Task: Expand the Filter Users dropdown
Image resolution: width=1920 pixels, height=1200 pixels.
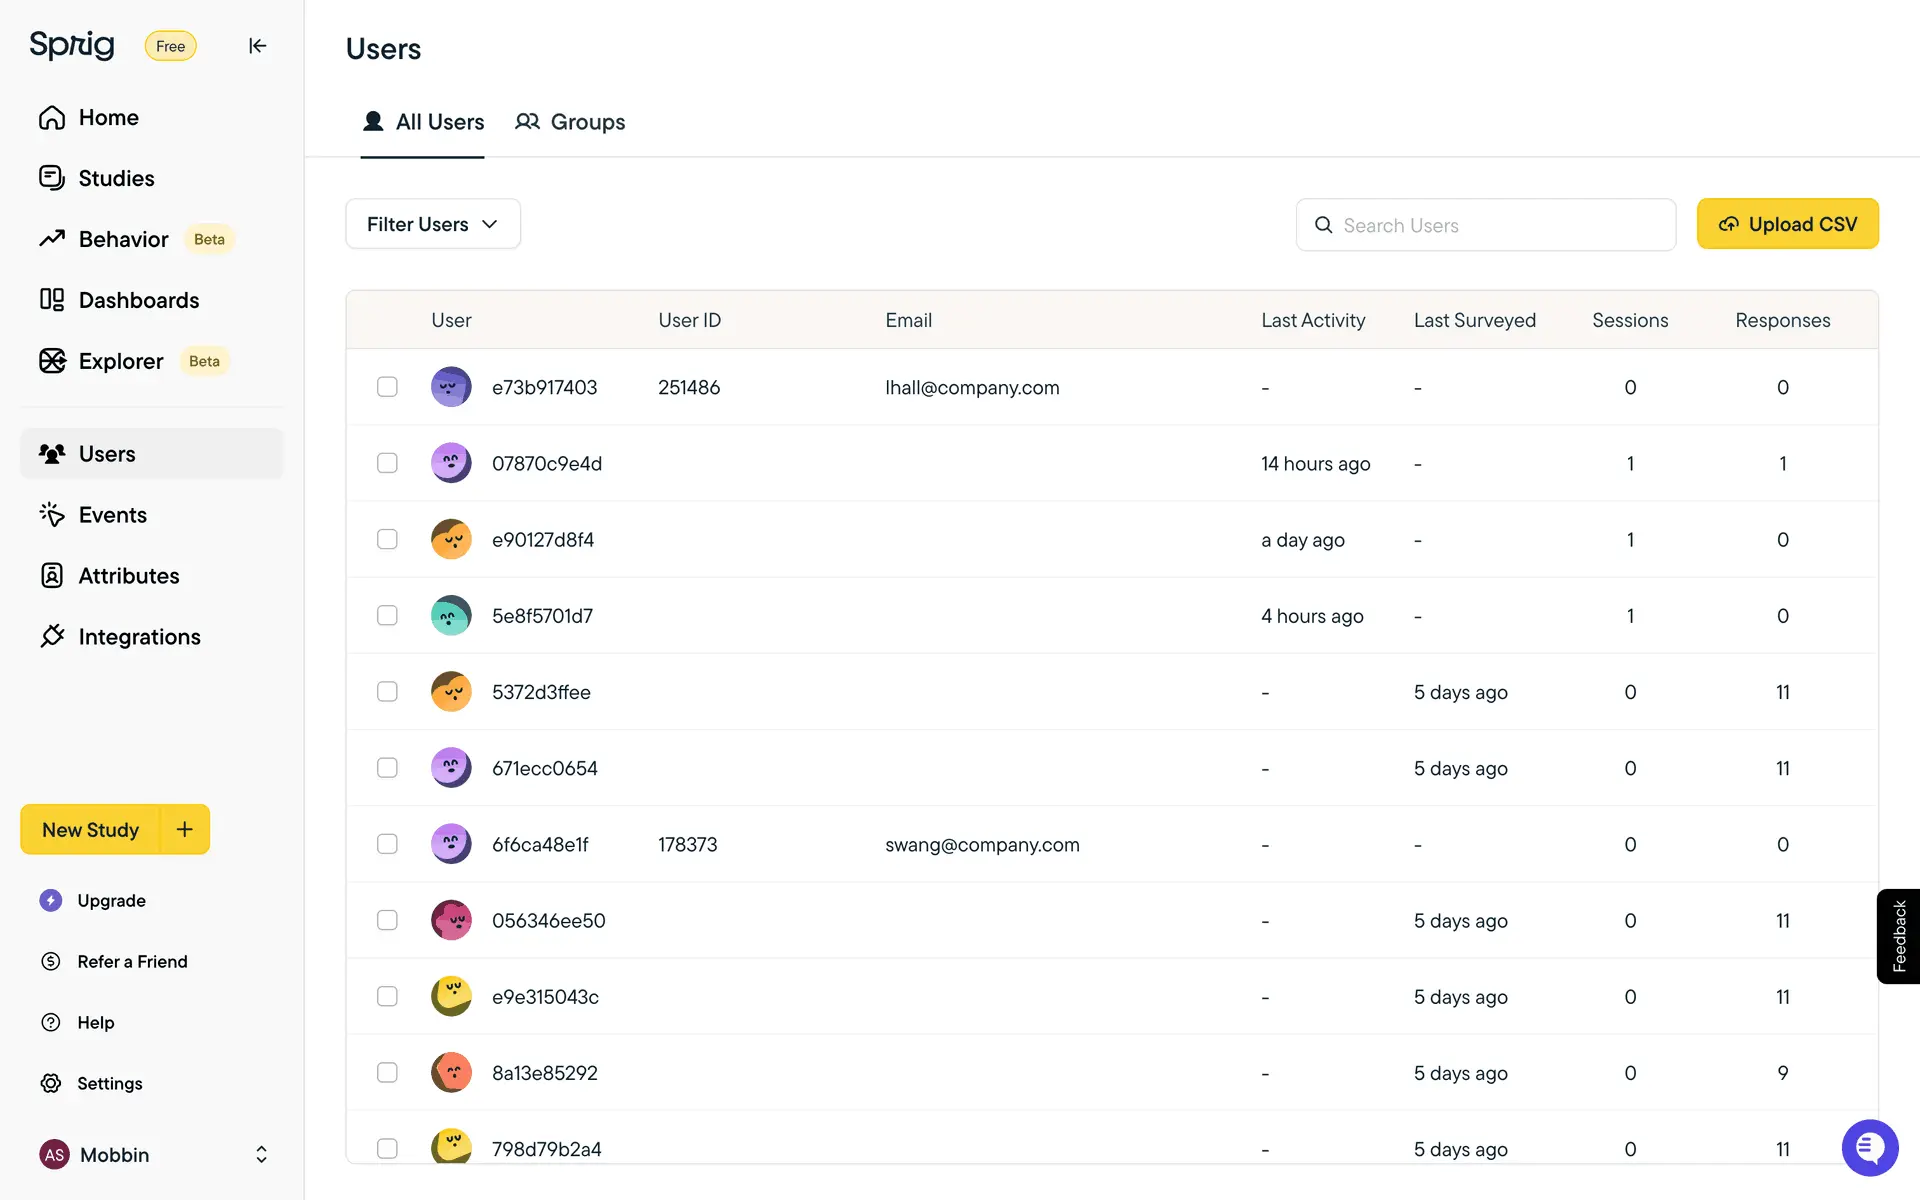Action: tap(432, 224)
